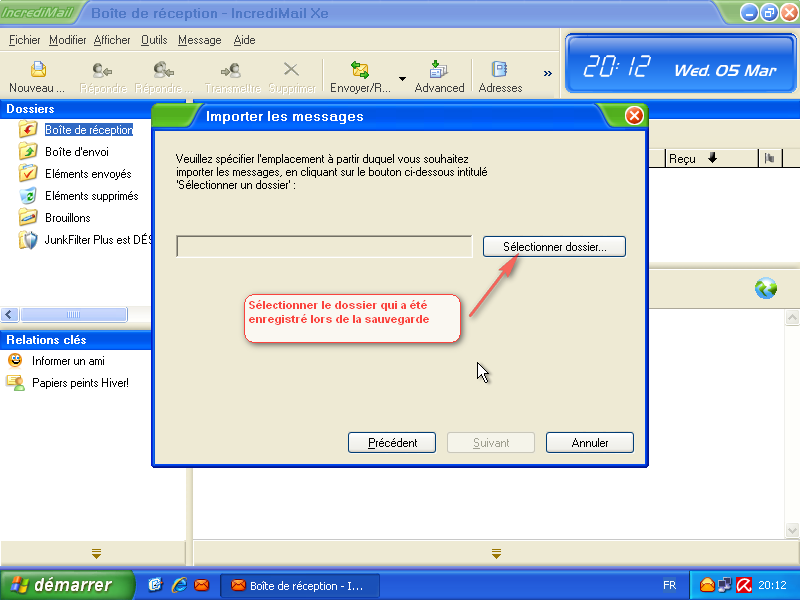Click the JunkFilter Plus shield icon
The height and width of the screenshot is (600, 800).
pyautogui.click(x=28, y=239)
